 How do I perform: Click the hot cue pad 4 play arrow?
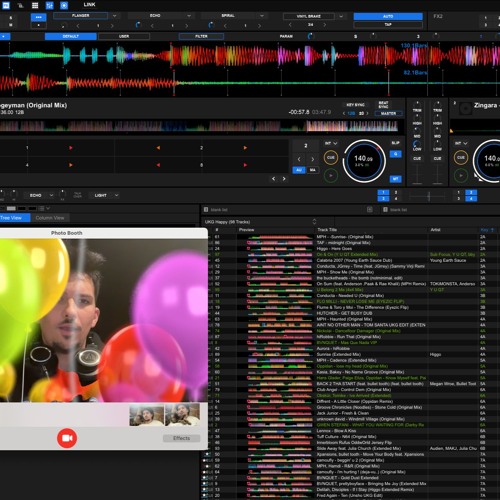pyautogui.click(x=71, y=165)
